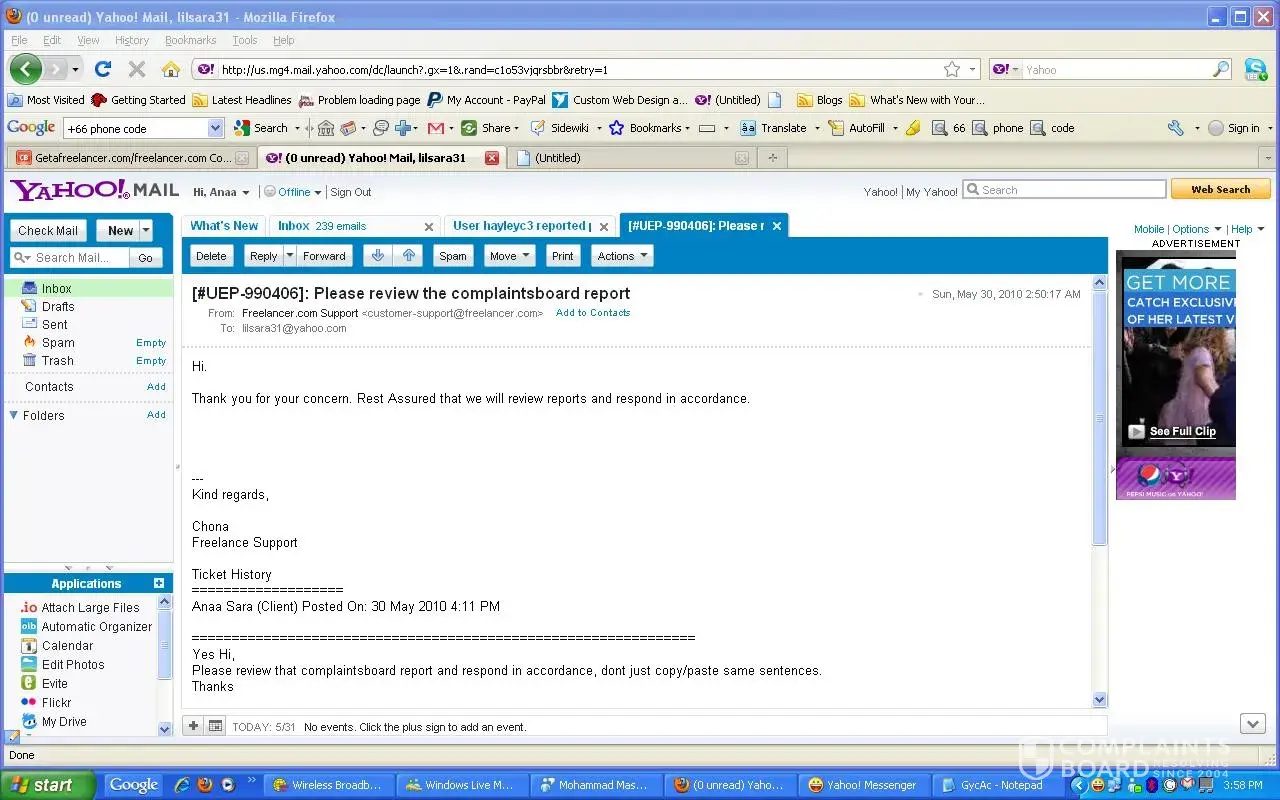This screenshot has width=1280, height=800.
Task: Launch the Automatic Organizer application
Action: click(x=86, y=626)
